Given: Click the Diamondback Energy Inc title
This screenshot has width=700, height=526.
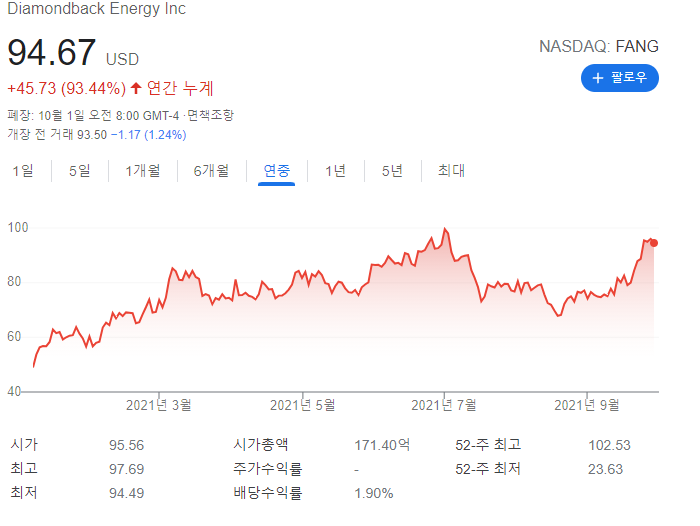Looking at the screenshot, I should coord(96,10).
